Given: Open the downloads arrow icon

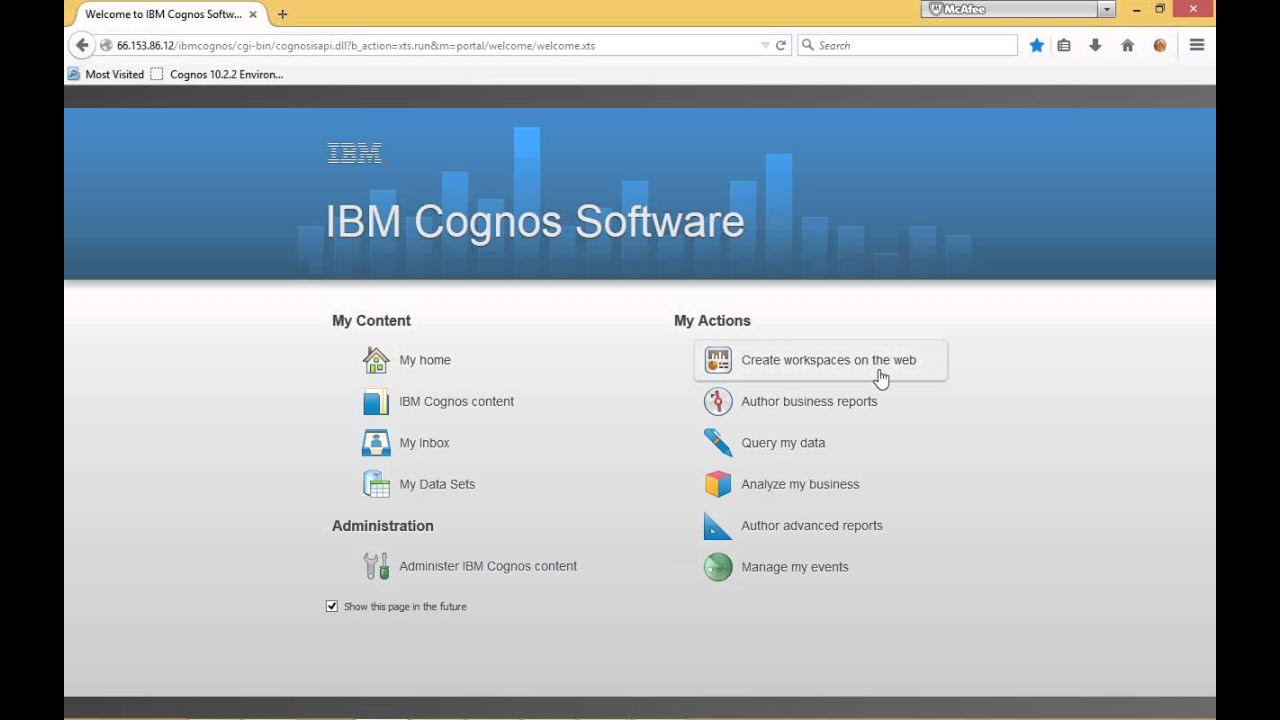Looking at the screenshot, I should click(x=1095, y=45).
